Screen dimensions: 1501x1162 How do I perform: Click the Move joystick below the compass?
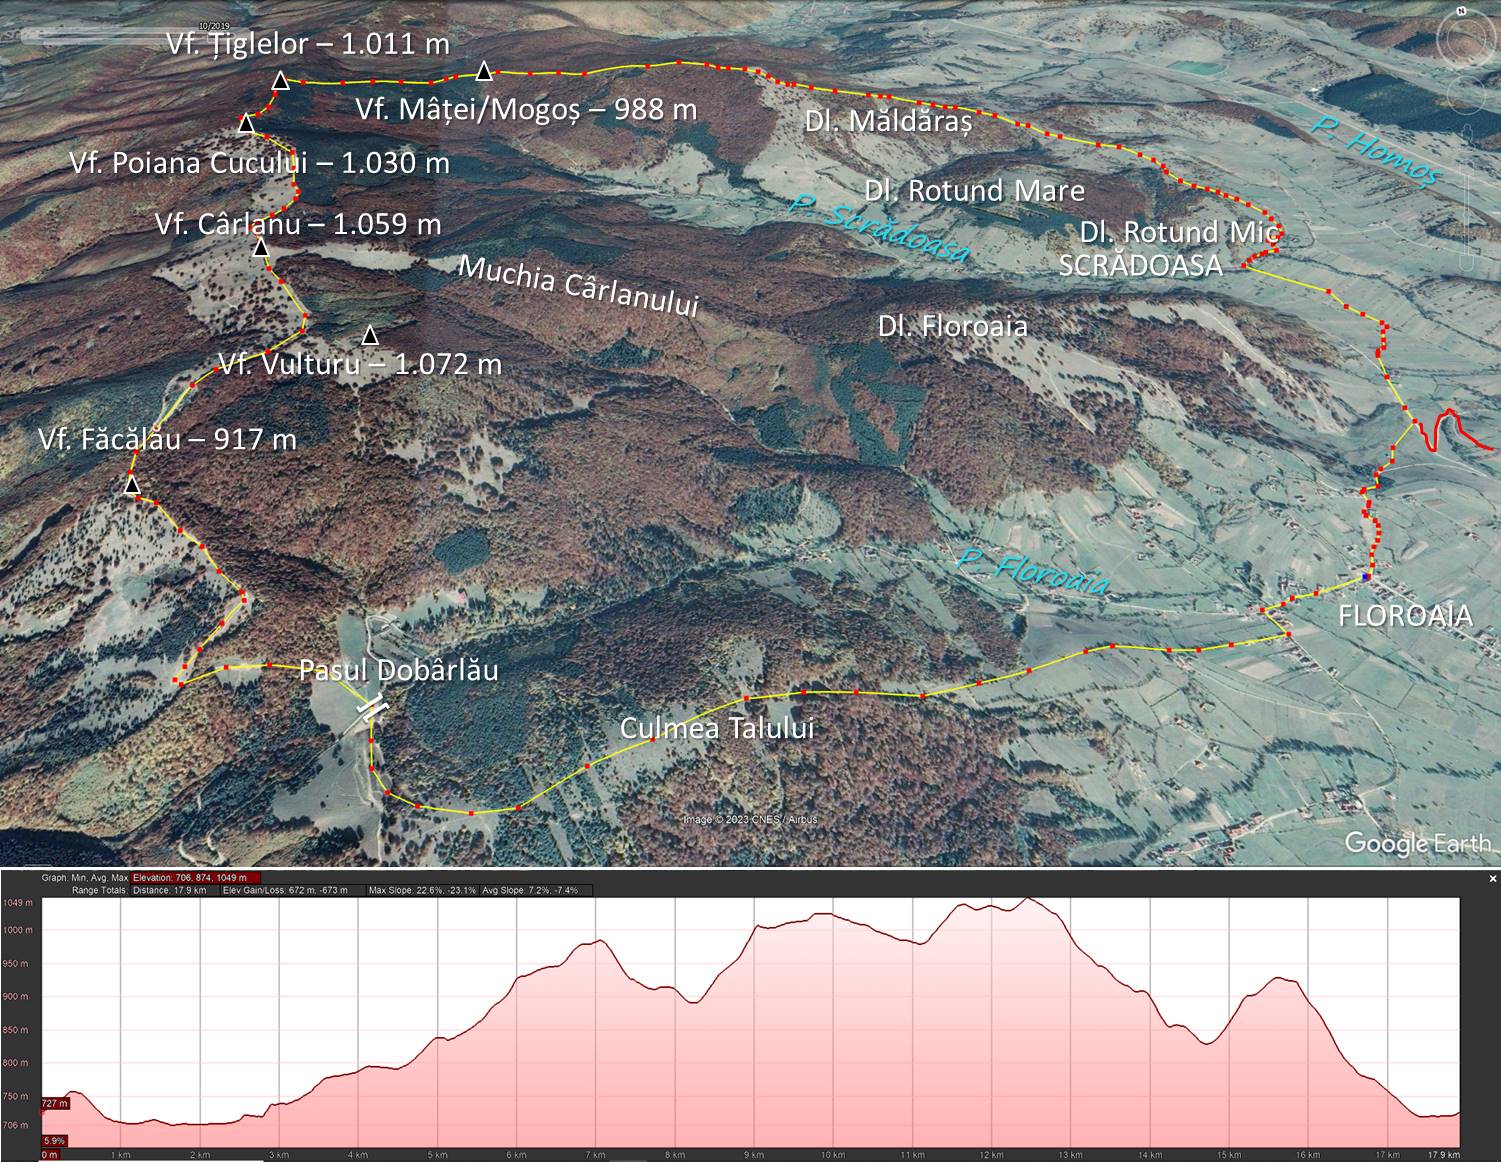[1467, 94]
